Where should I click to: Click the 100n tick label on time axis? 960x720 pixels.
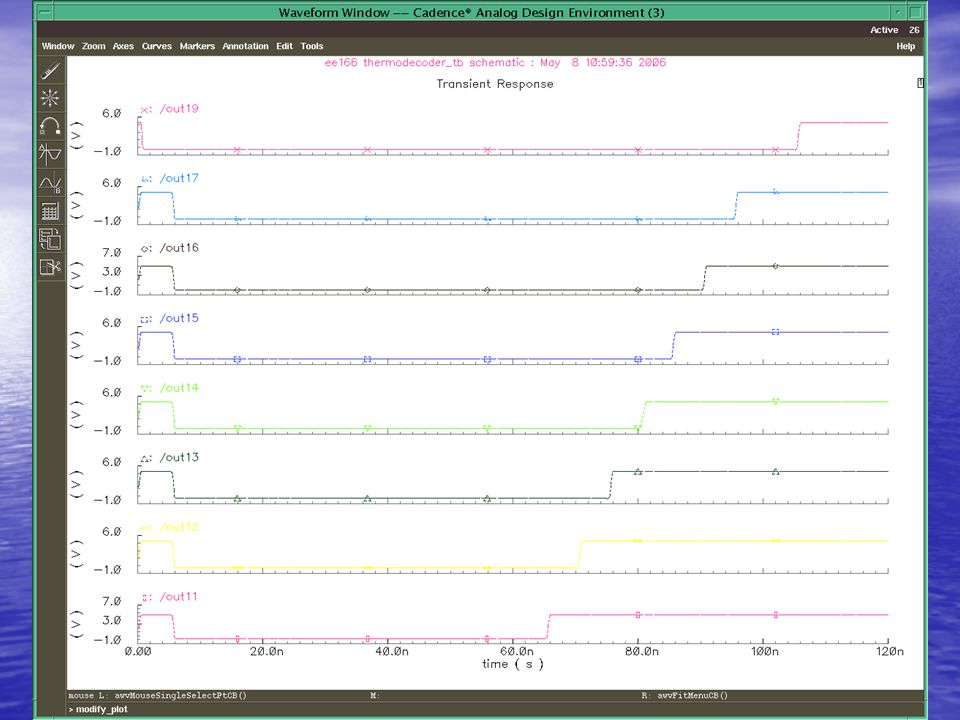(x=765, y=651)
